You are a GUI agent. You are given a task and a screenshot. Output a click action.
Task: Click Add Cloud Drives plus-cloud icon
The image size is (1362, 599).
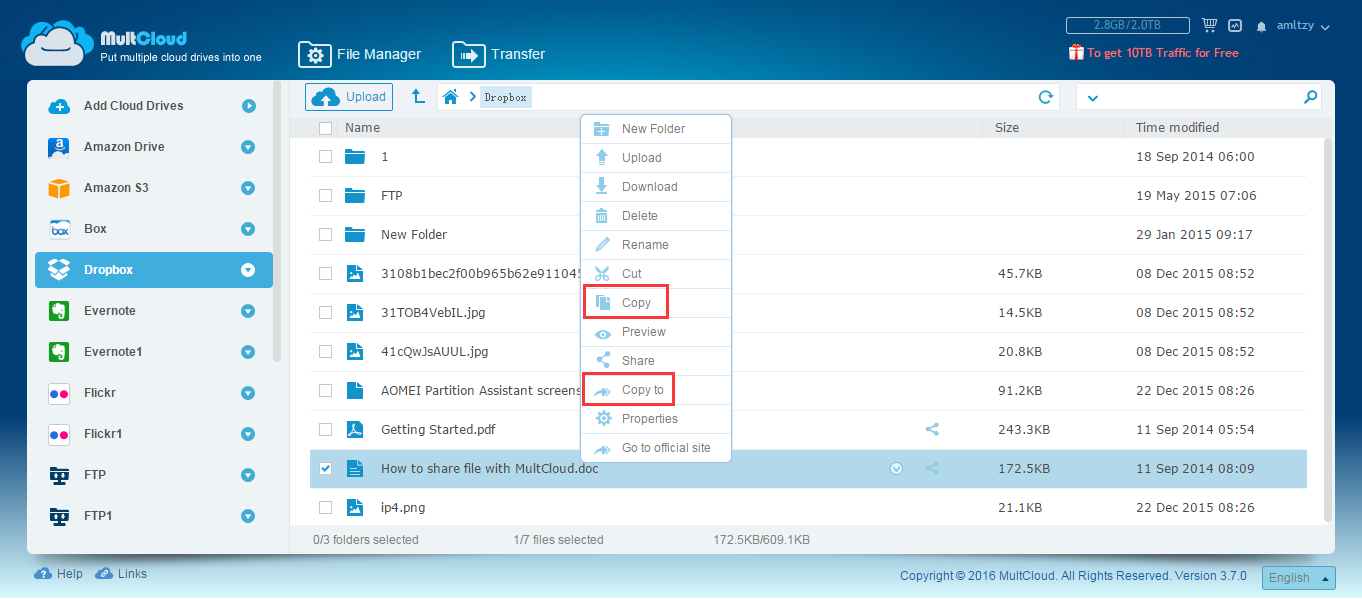[x=60, y=106]
